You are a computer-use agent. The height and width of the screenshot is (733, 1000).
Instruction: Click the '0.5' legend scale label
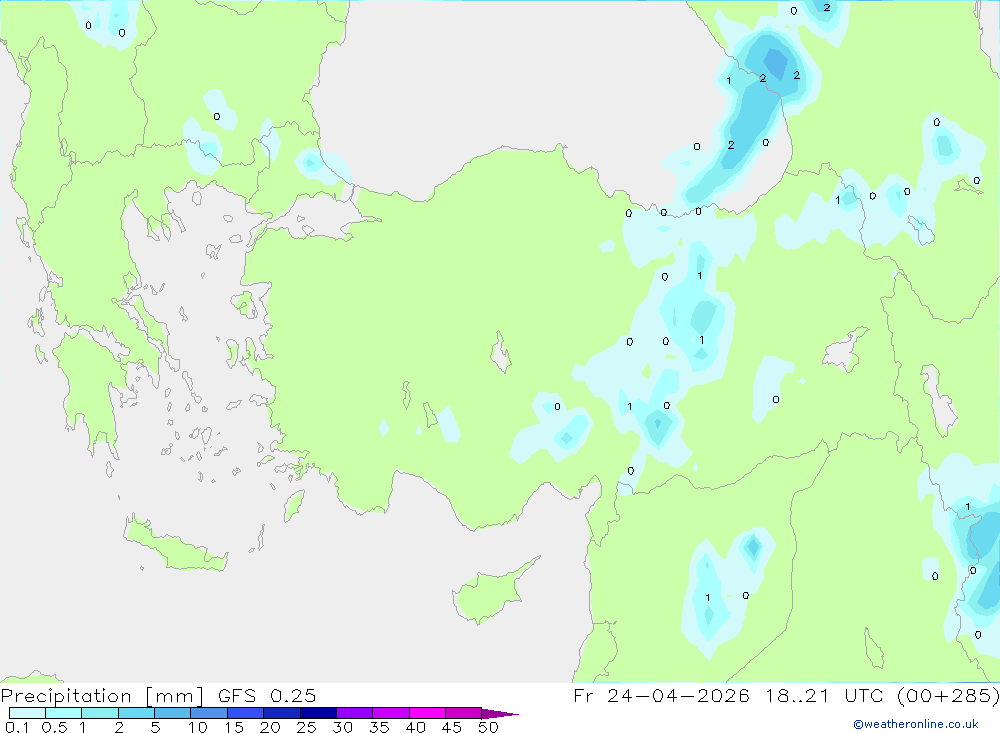54,727
